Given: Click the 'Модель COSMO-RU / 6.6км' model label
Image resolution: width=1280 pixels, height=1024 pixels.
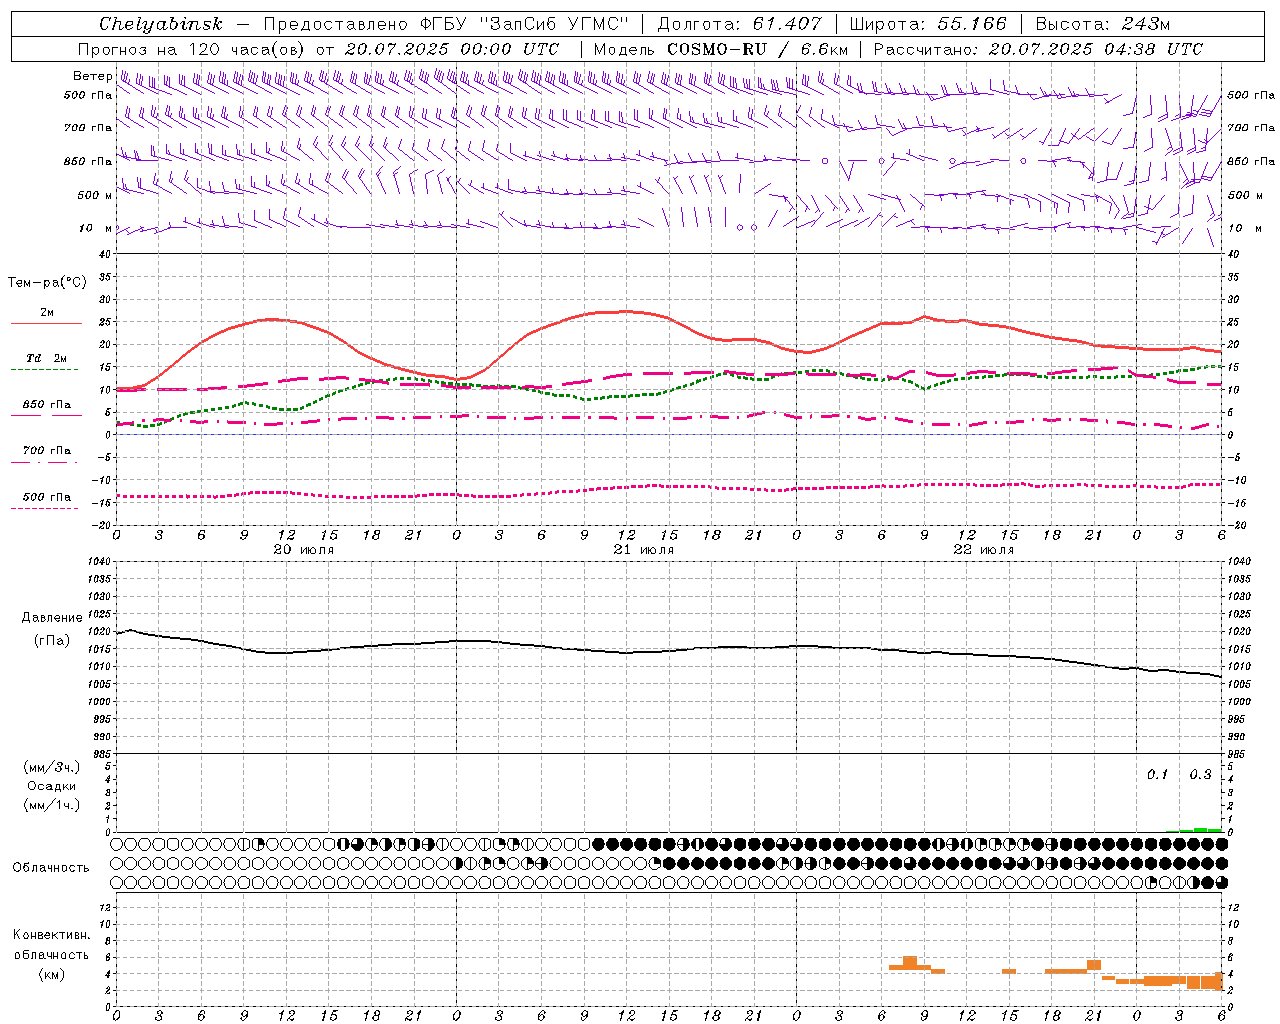Looking at the screenshot, I should [x=720, y=49].
